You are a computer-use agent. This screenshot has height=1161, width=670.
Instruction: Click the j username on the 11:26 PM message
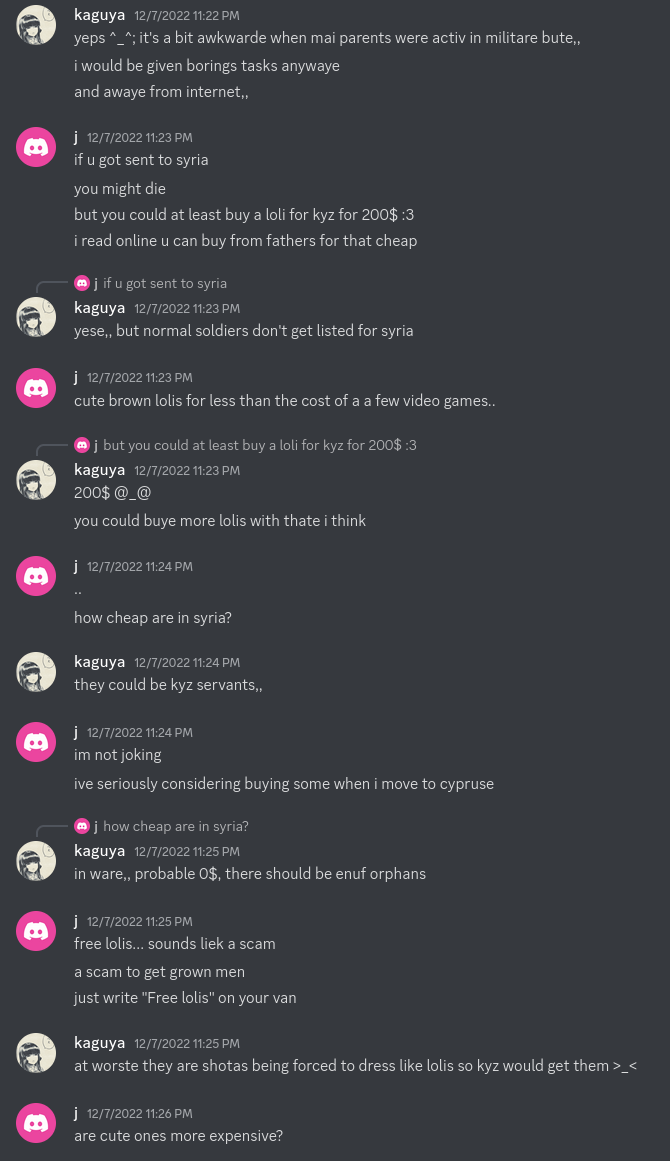click(x=76, y=1113)
